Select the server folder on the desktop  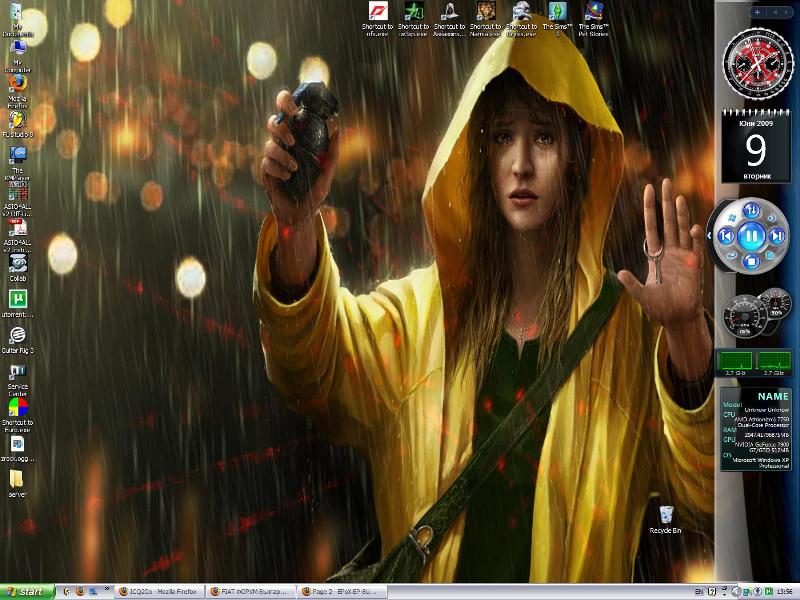[17, 478]
